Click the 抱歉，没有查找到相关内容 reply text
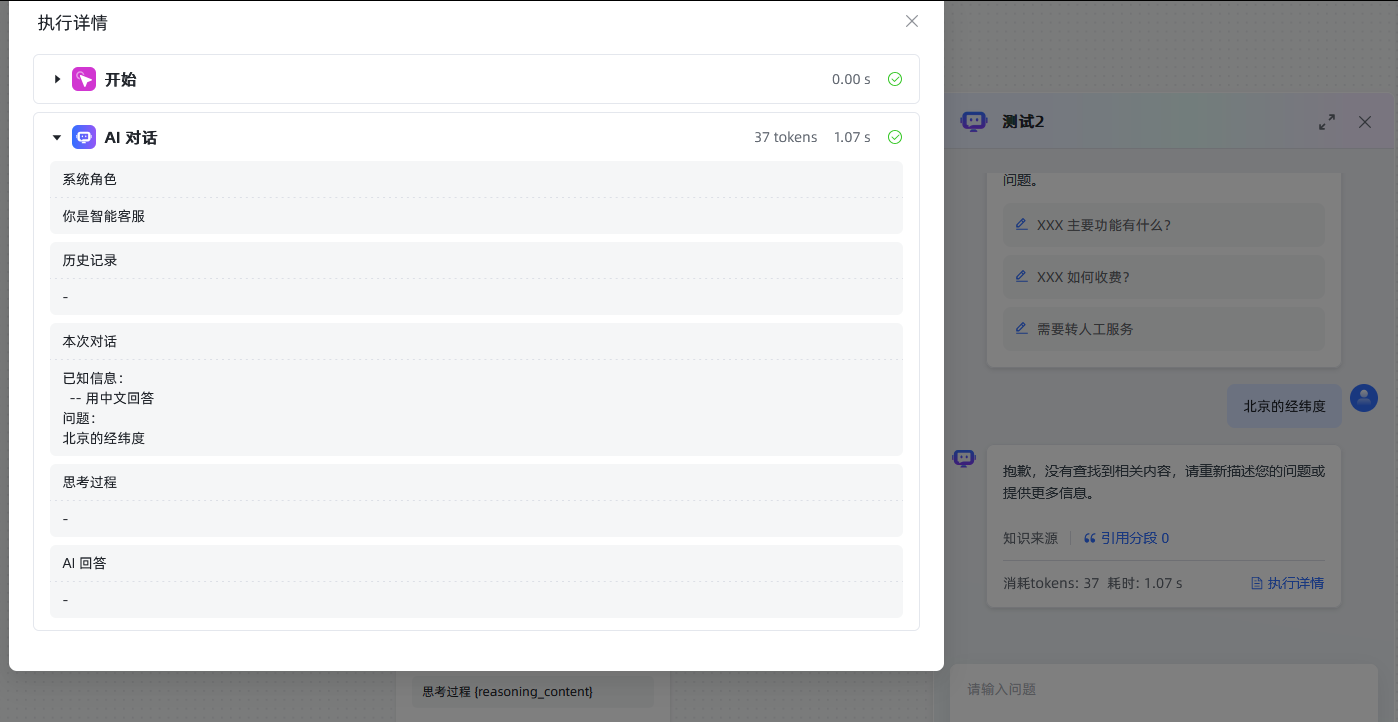The image size is (1398, 722). 1164,482
